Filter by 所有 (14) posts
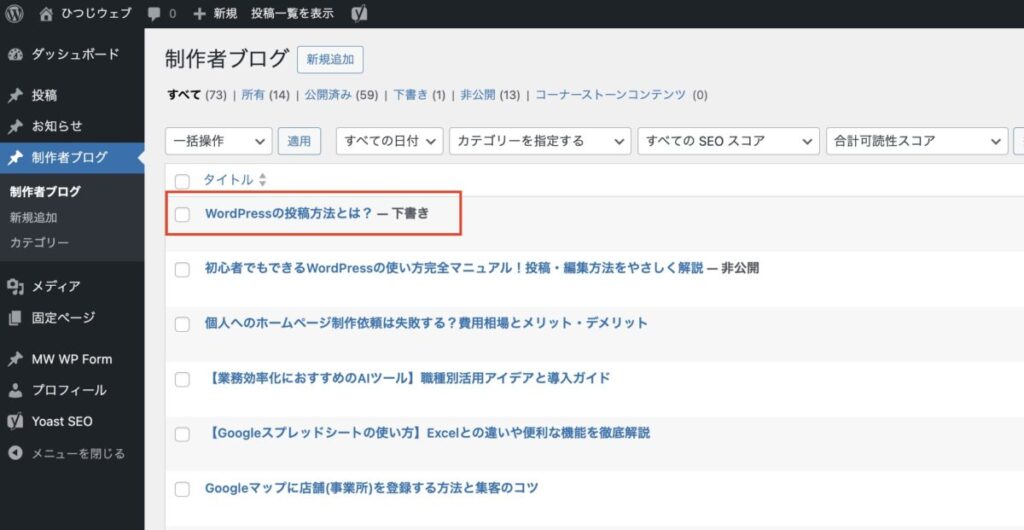This screenshot has height=530, width=1024. point(265,95)
